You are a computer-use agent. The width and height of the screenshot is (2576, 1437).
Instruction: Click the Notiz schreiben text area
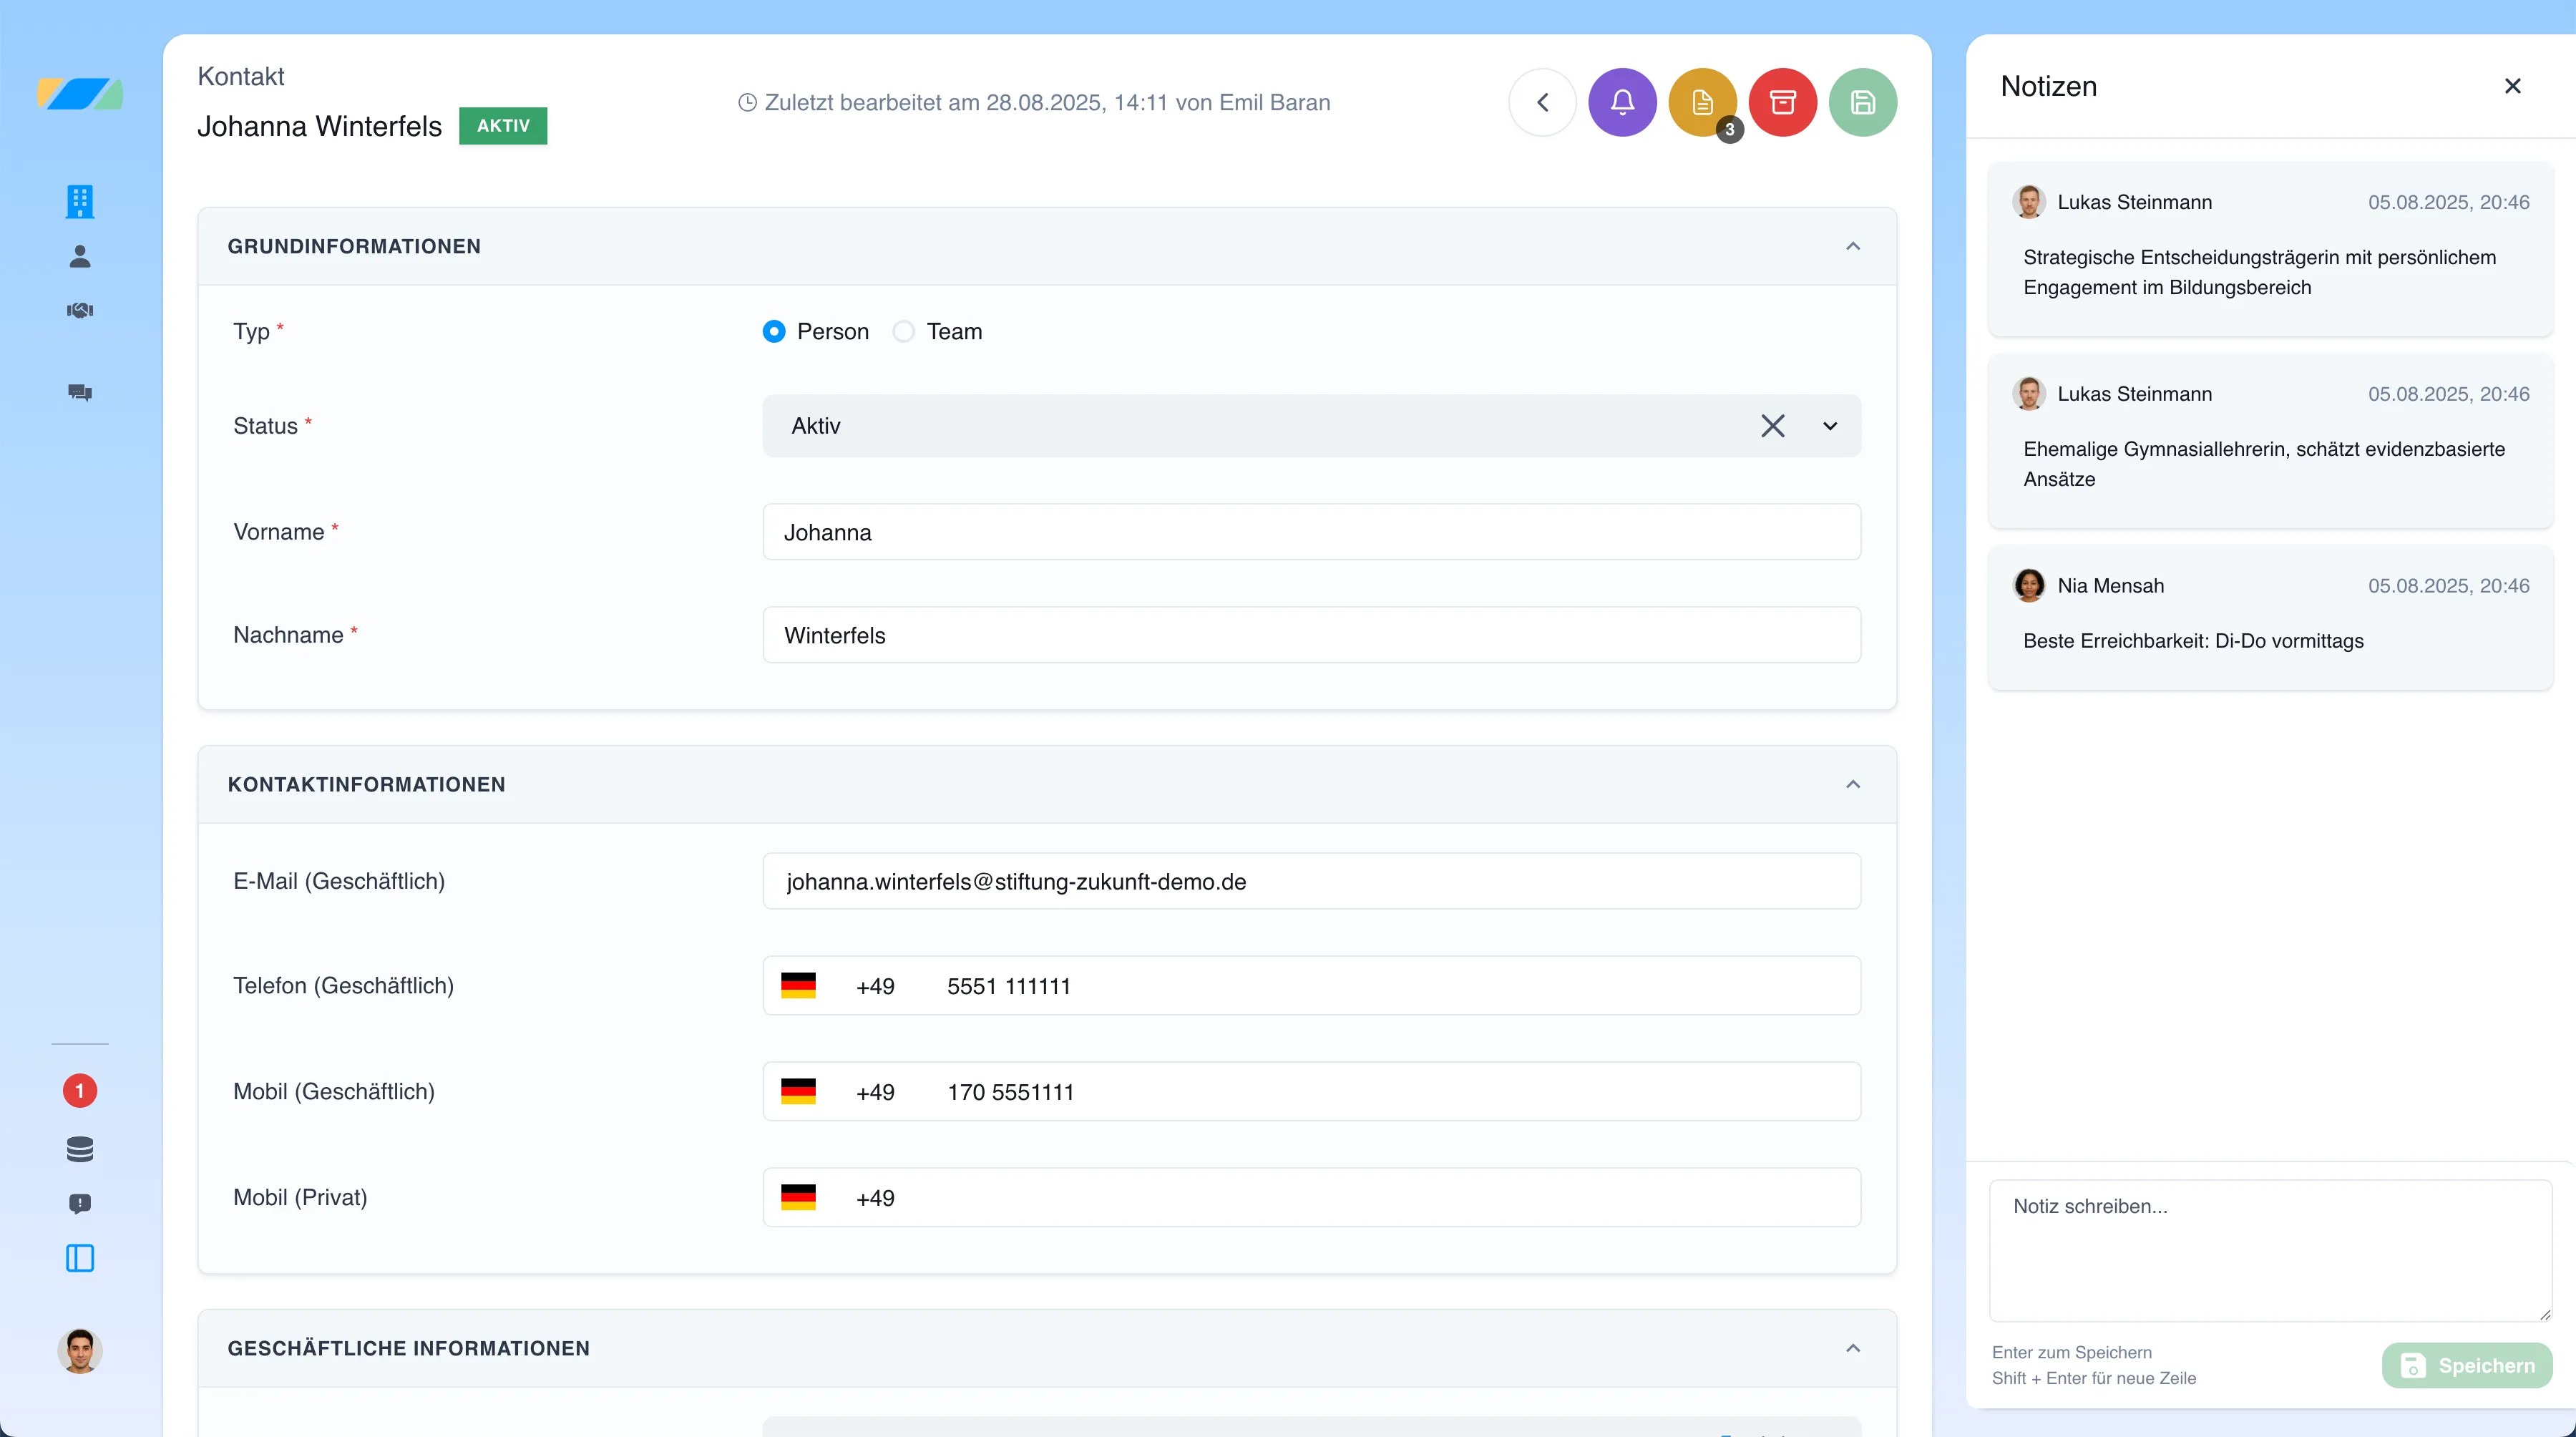click(2270, 1251)
